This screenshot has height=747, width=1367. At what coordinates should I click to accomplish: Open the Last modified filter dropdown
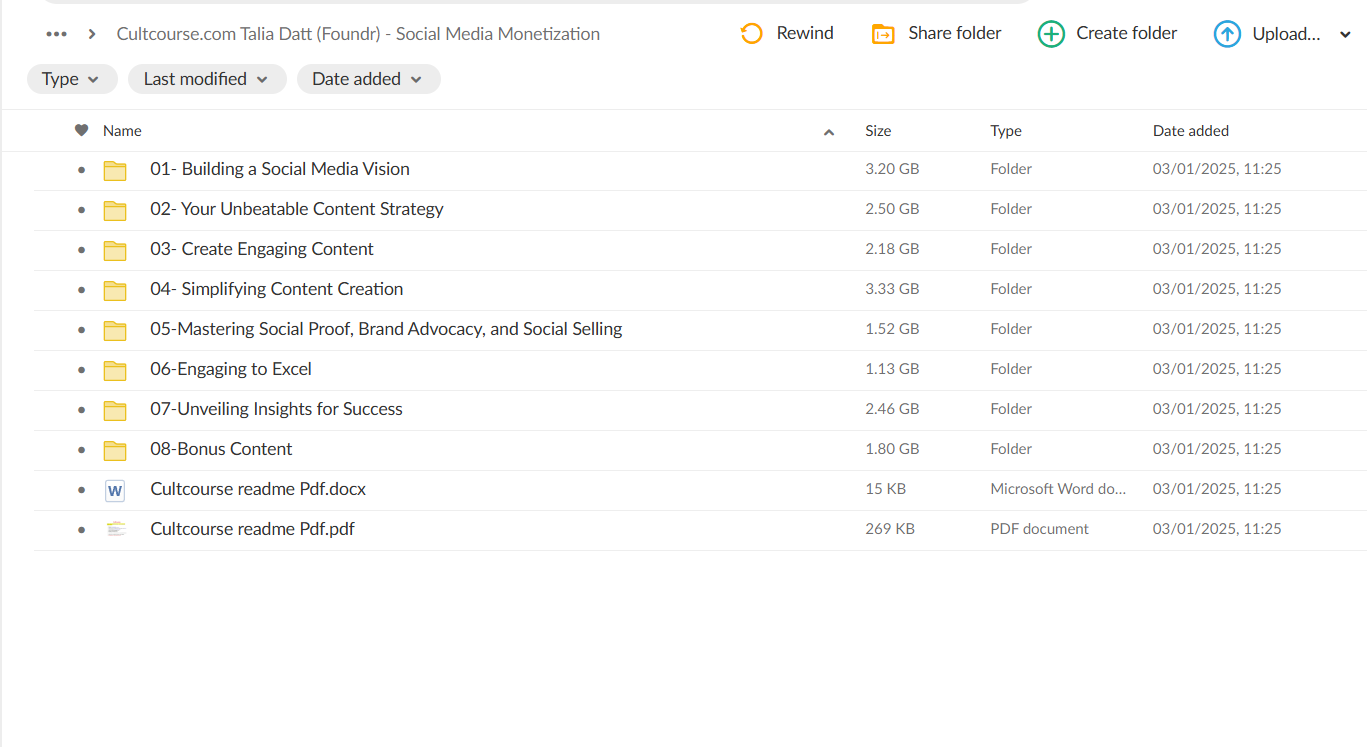(207, 79)
